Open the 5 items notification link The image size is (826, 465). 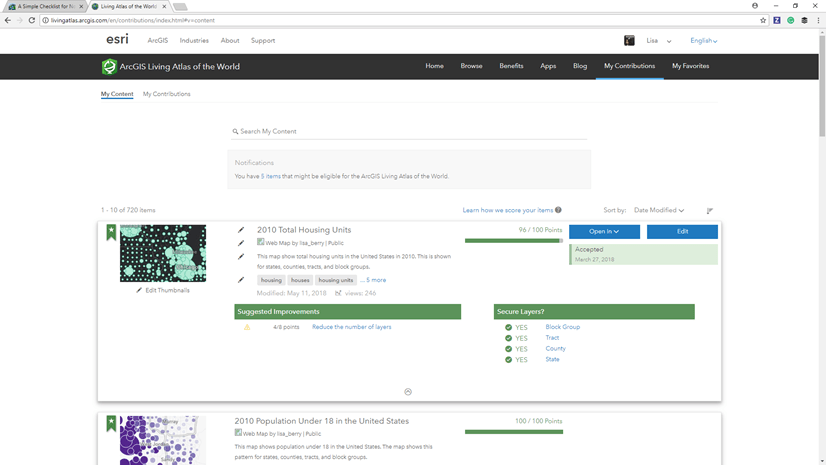[x=271, y=176]
